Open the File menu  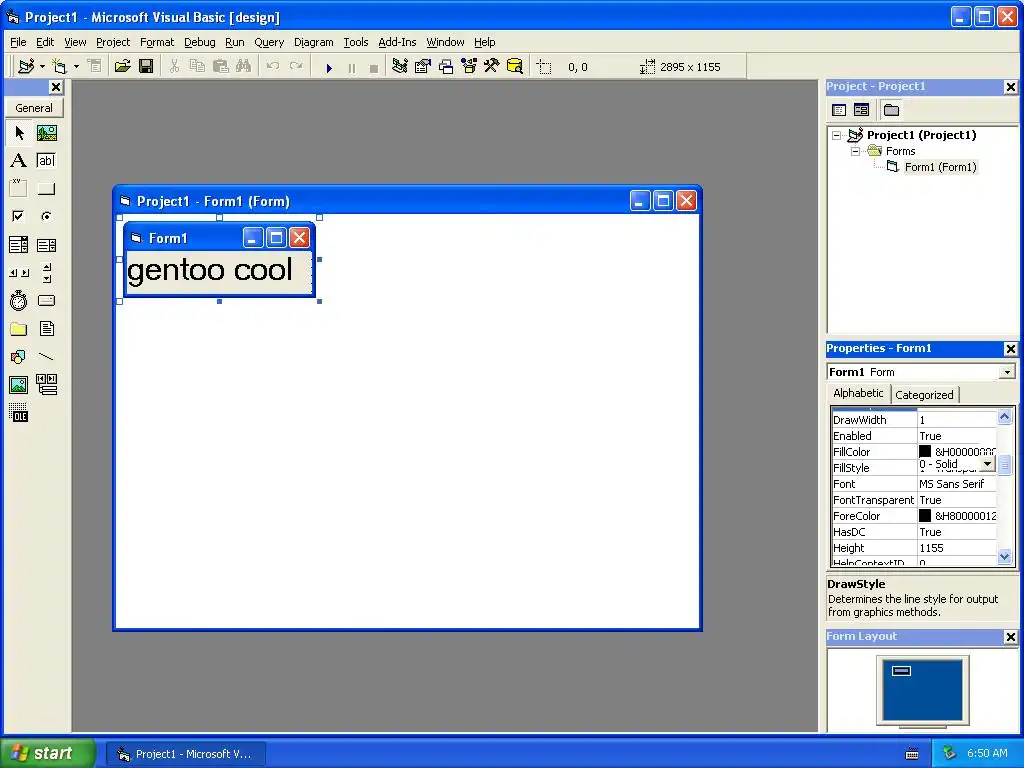(x=18, y=42)
